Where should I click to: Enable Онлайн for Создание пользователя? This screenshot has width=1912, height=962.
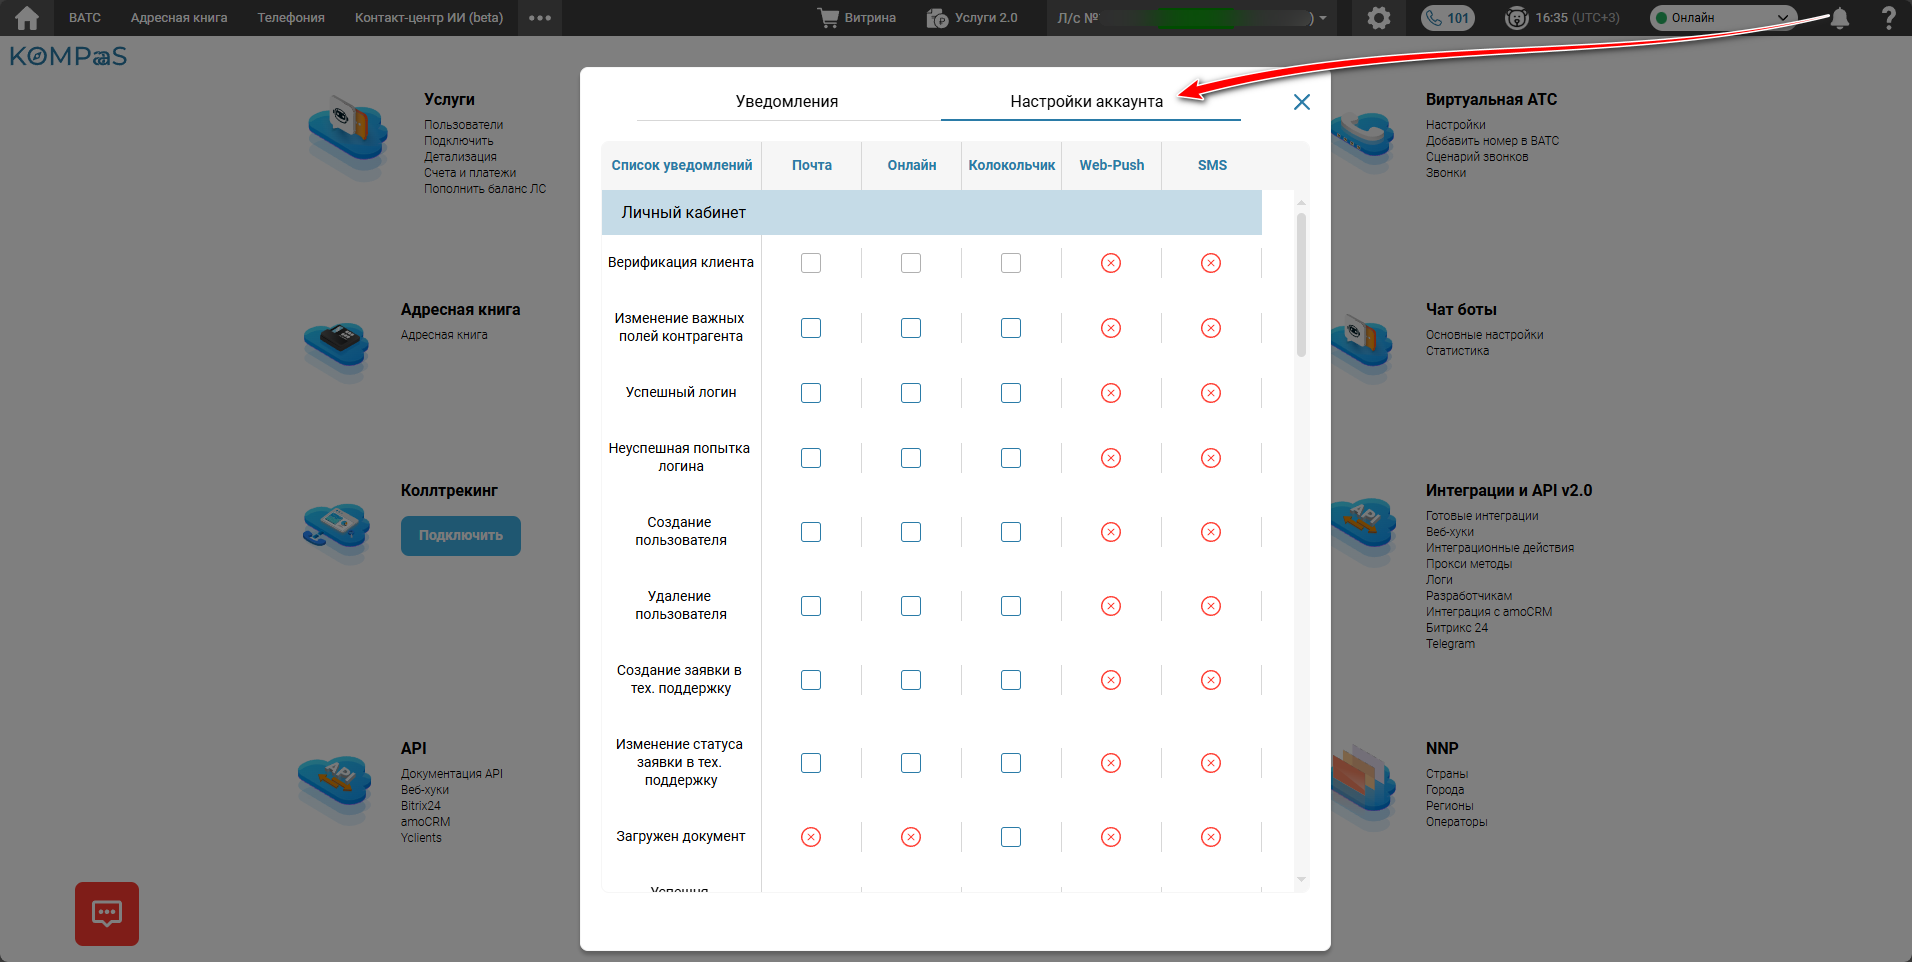coord(911,532)
